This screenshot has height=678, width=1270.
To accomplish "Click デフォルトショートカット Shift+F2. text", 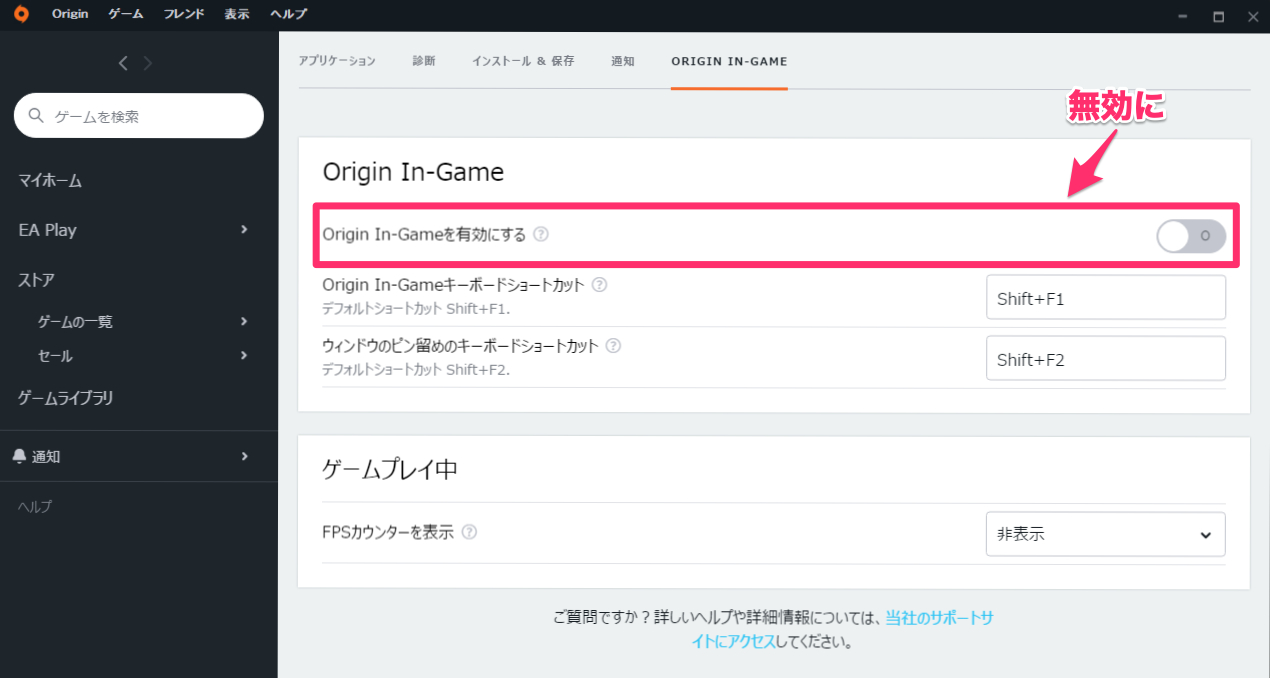I will coord(416,370).
